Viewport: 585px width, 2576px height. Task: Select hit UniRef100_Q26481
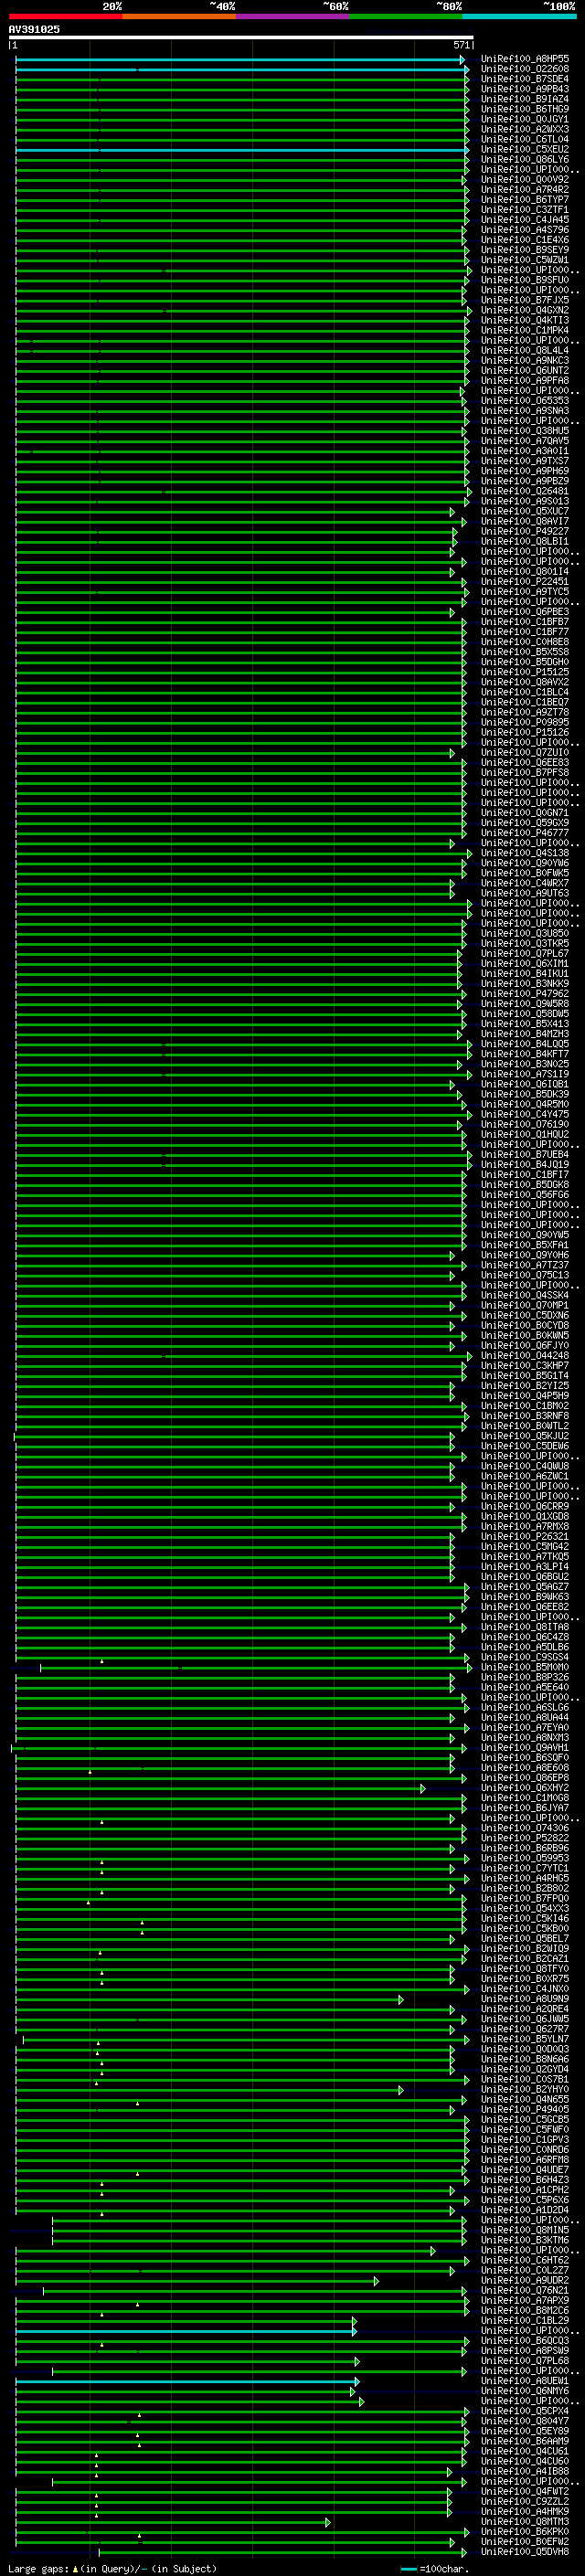pyautogui.click(x=525, y=491)
